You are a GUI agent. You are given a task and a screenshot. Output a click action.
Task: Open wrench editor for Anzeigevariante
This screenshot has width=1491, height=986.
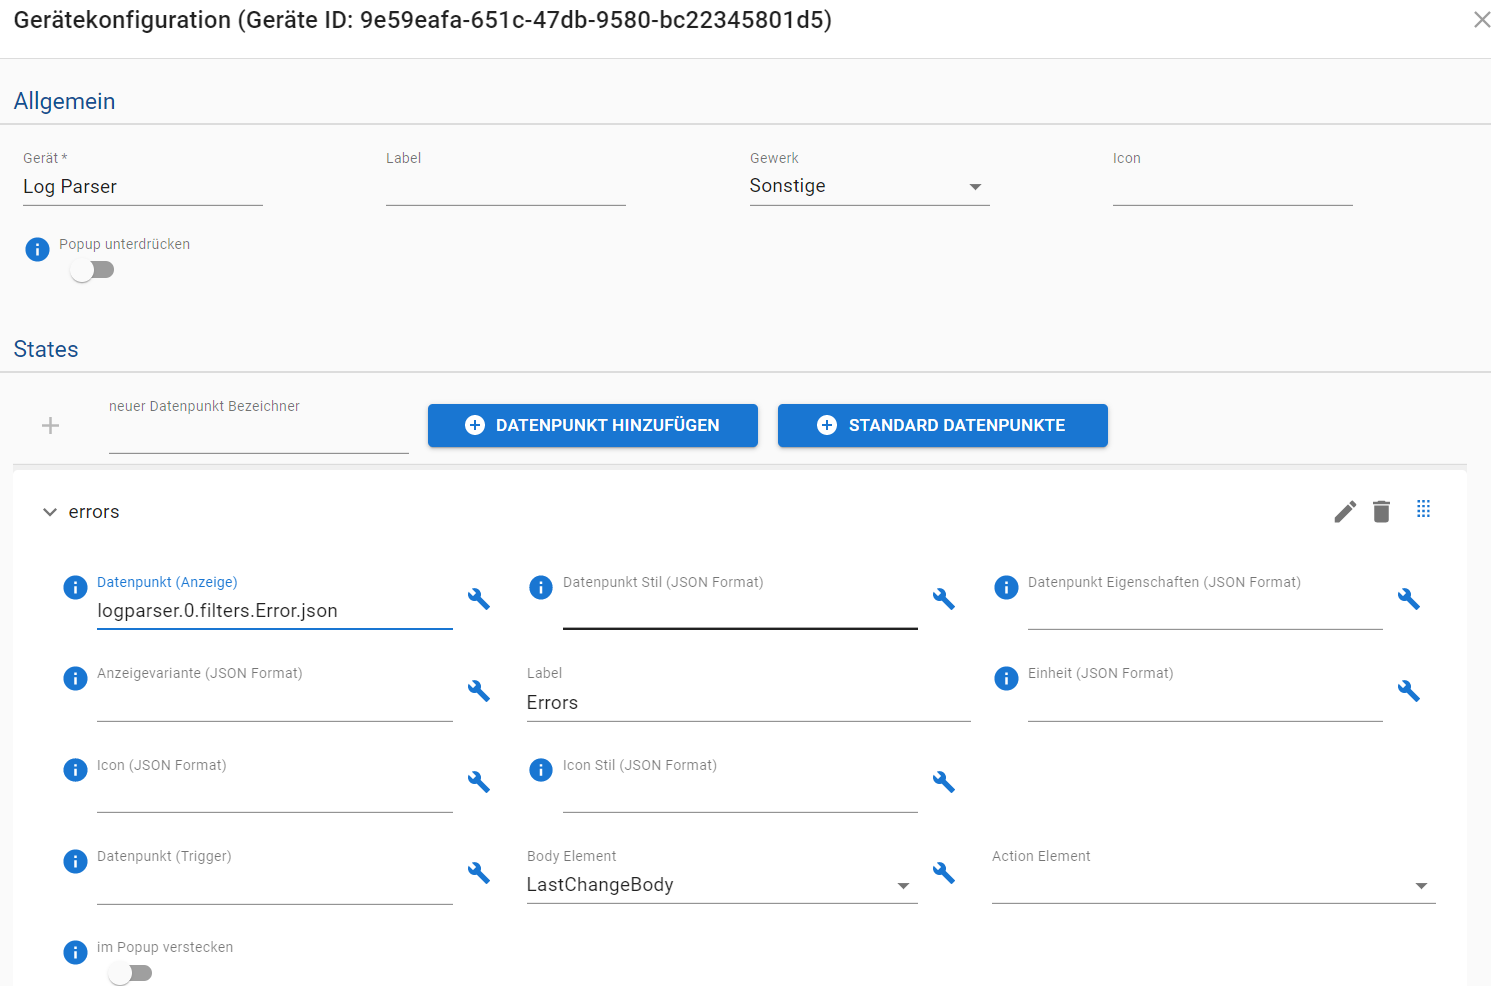pyautogui.click(x=479, y=691)
